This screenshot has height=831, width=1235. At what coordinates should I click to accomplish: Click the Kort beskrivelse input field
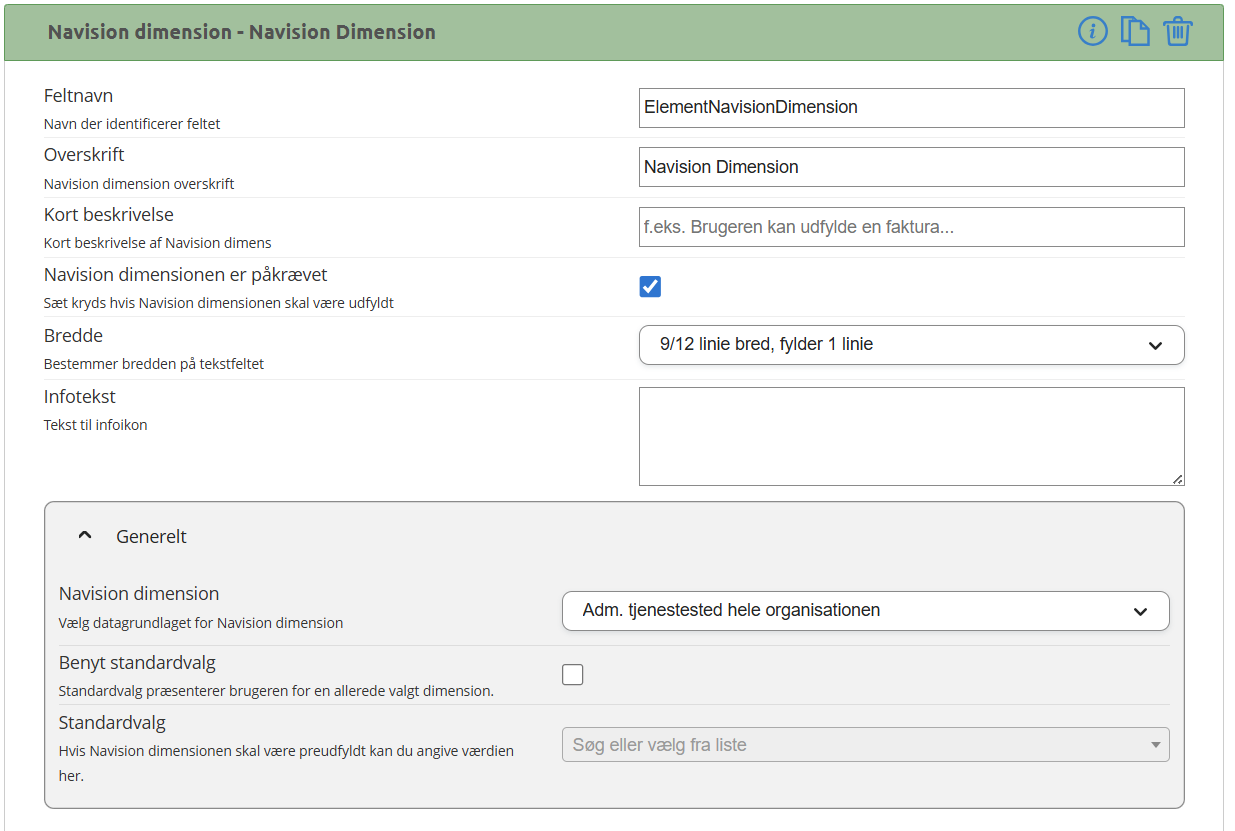(x=911, y=227)
